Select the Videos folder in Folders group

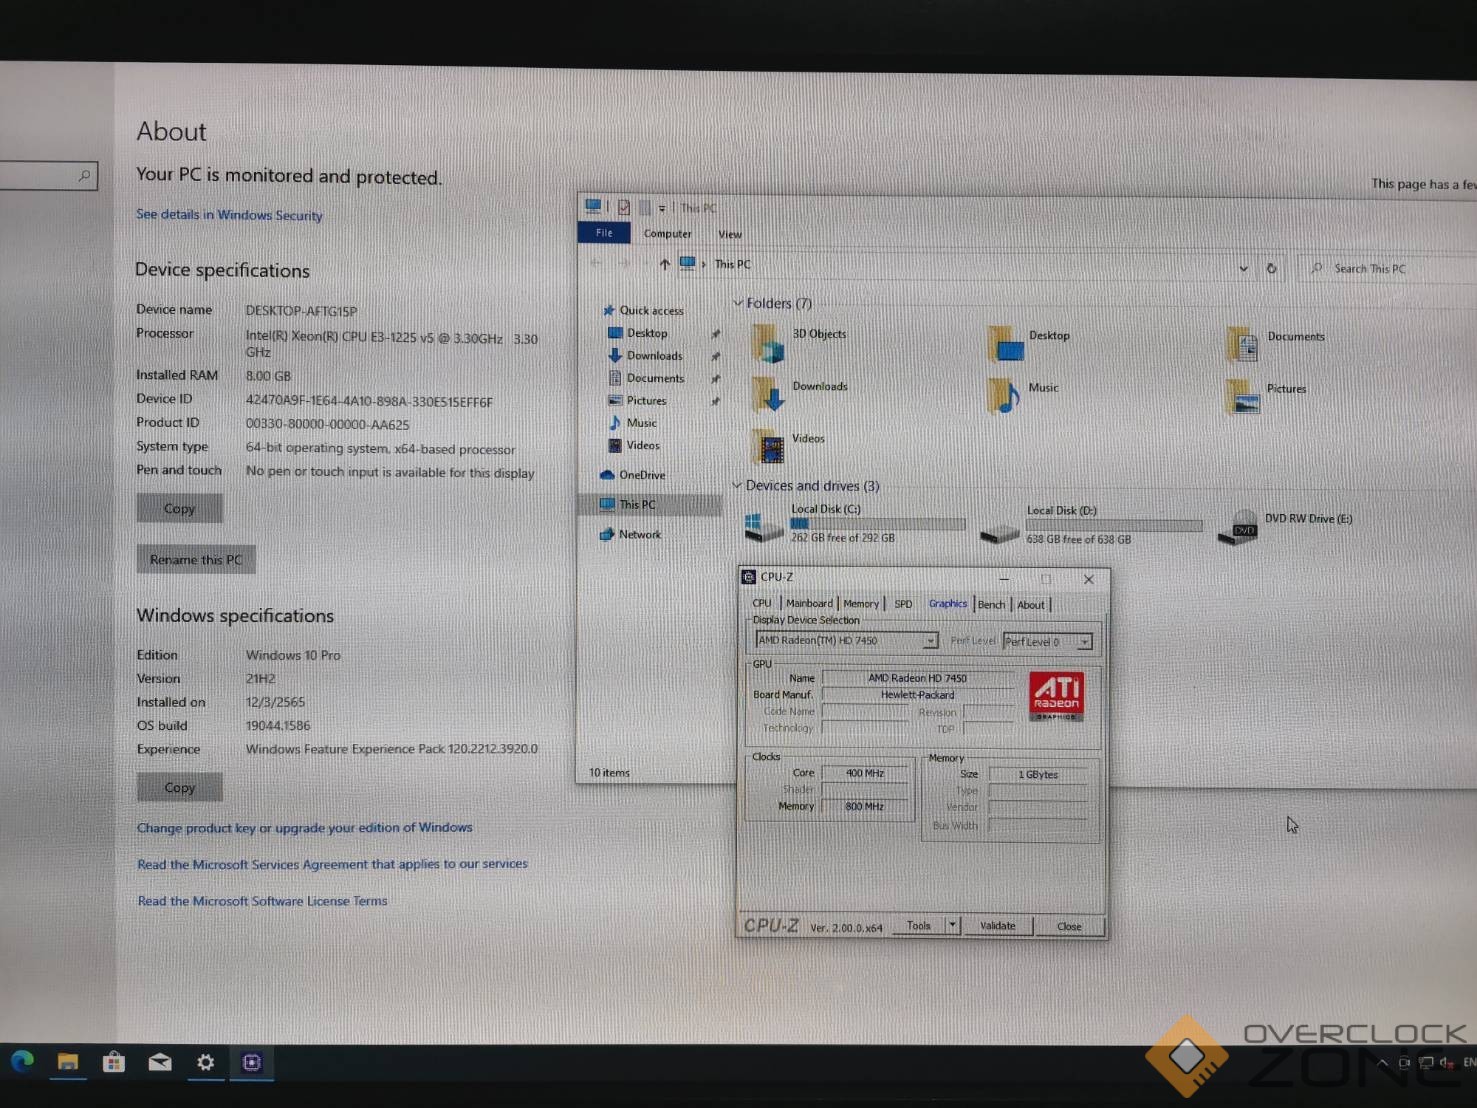click(x=789, y=446)
